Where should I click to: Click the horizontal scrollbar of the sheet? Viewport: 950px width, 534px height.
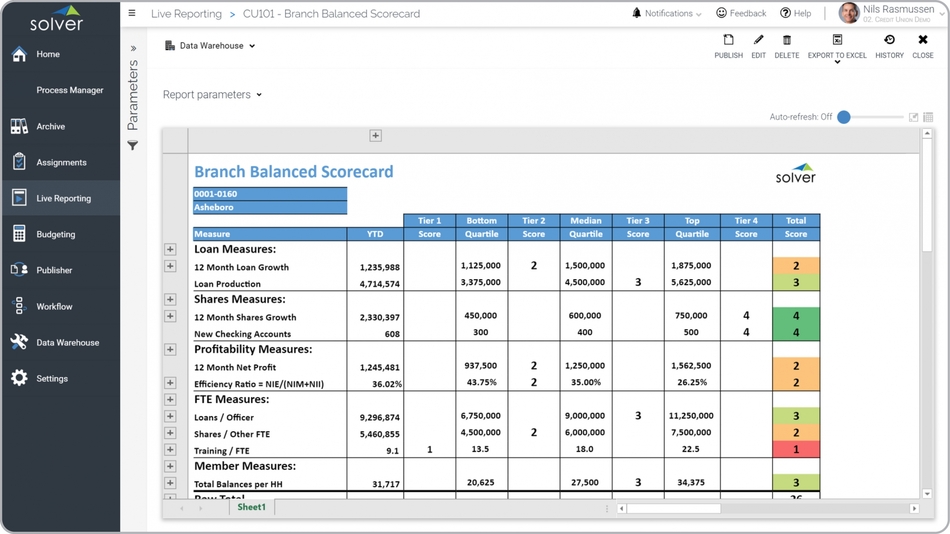(x=672, y=508)
